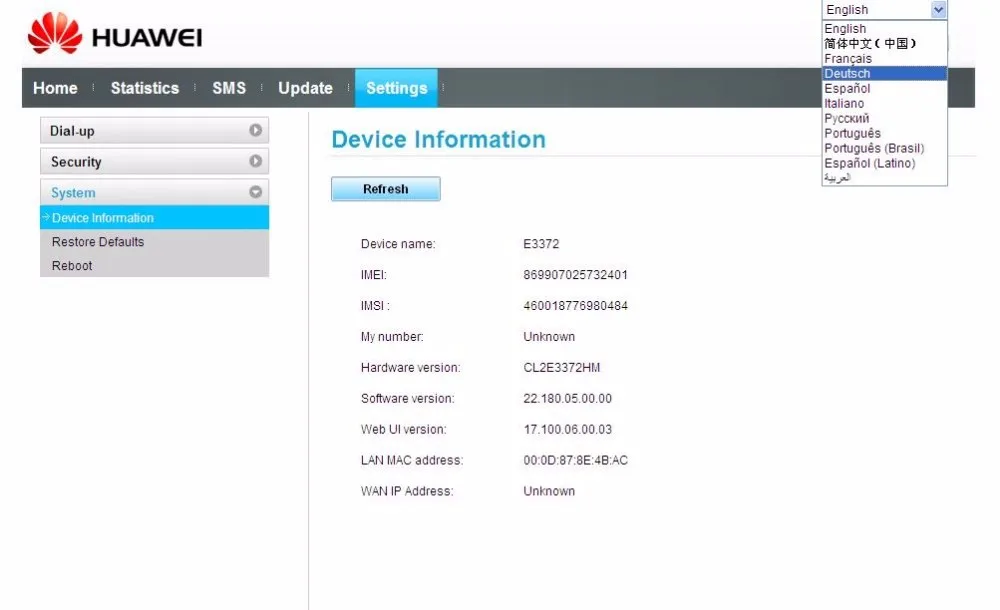
Task: Choose Deutsch from language list
Action: point(884,73)
